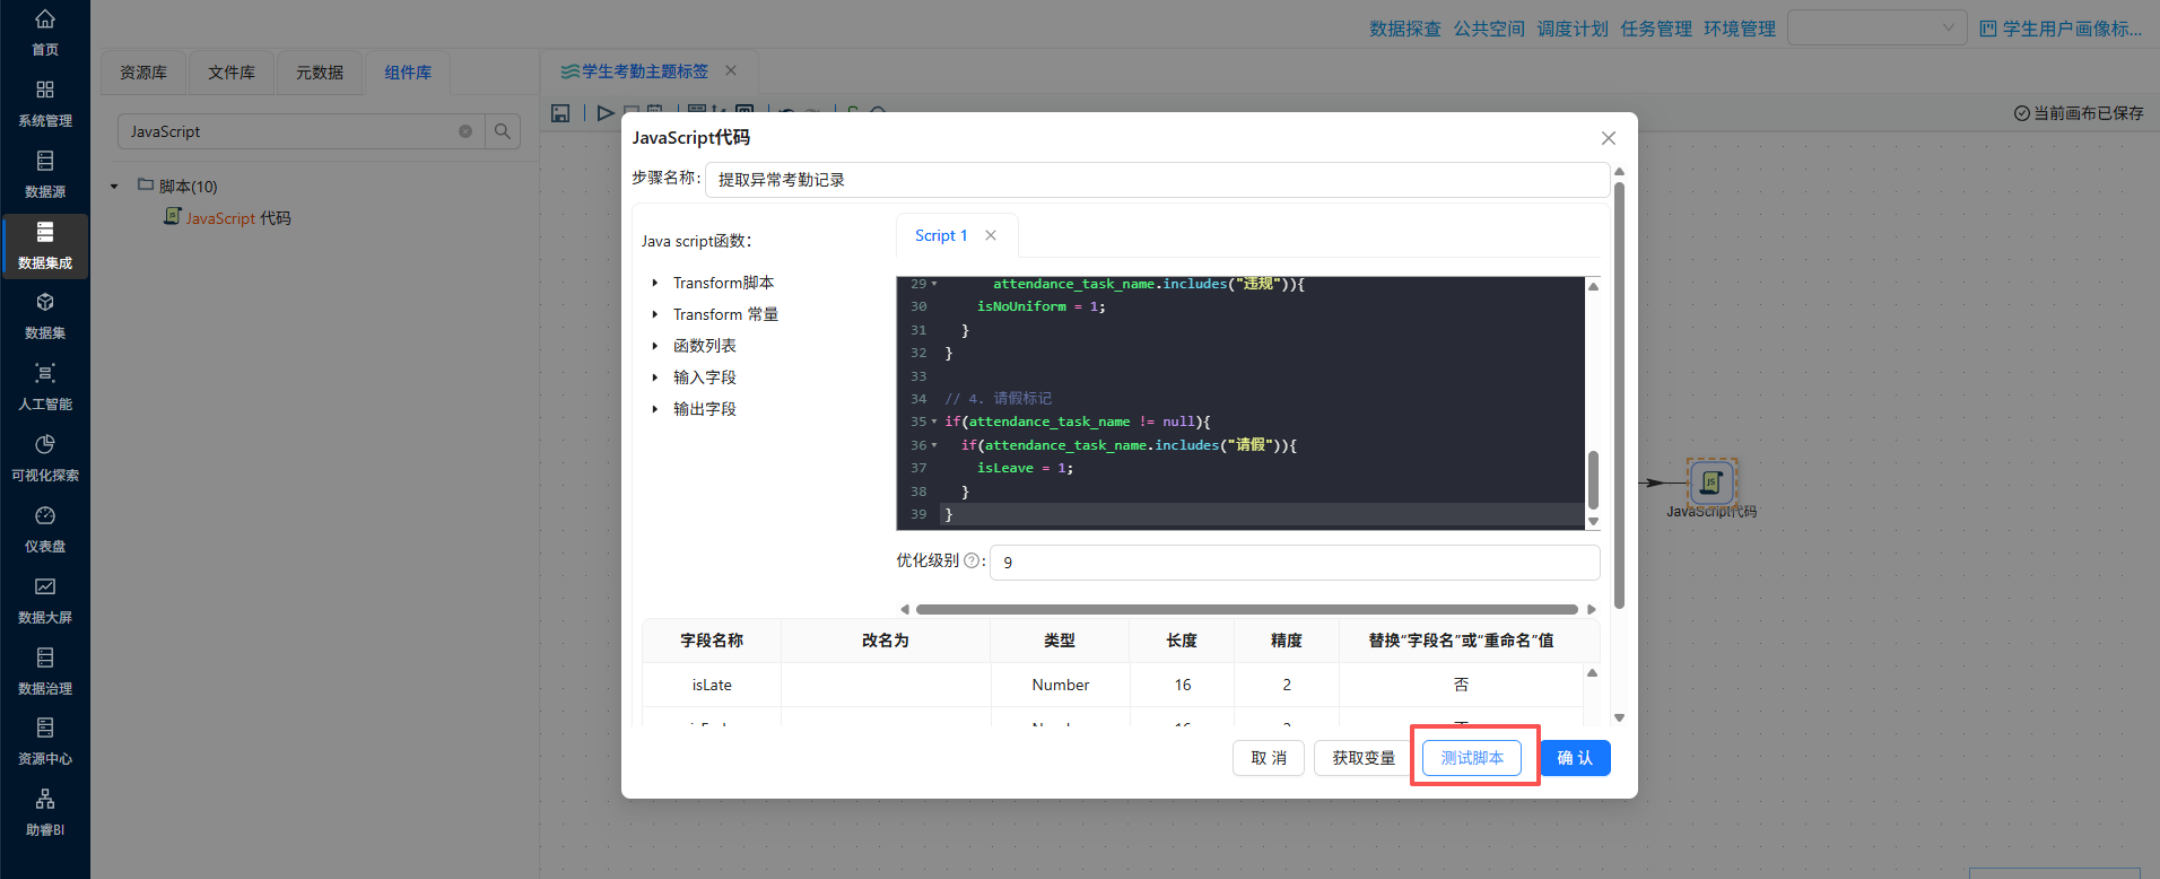Click the Number type cell for isLate
The width and height of the screenshot is (2160, 879).
[x=1060, y=685]
